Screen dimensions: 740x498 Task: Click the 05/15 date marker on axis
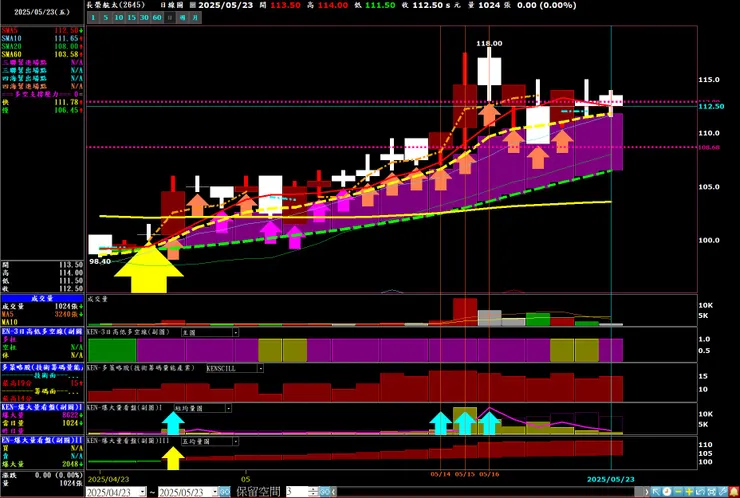click(x=465, y=474)
